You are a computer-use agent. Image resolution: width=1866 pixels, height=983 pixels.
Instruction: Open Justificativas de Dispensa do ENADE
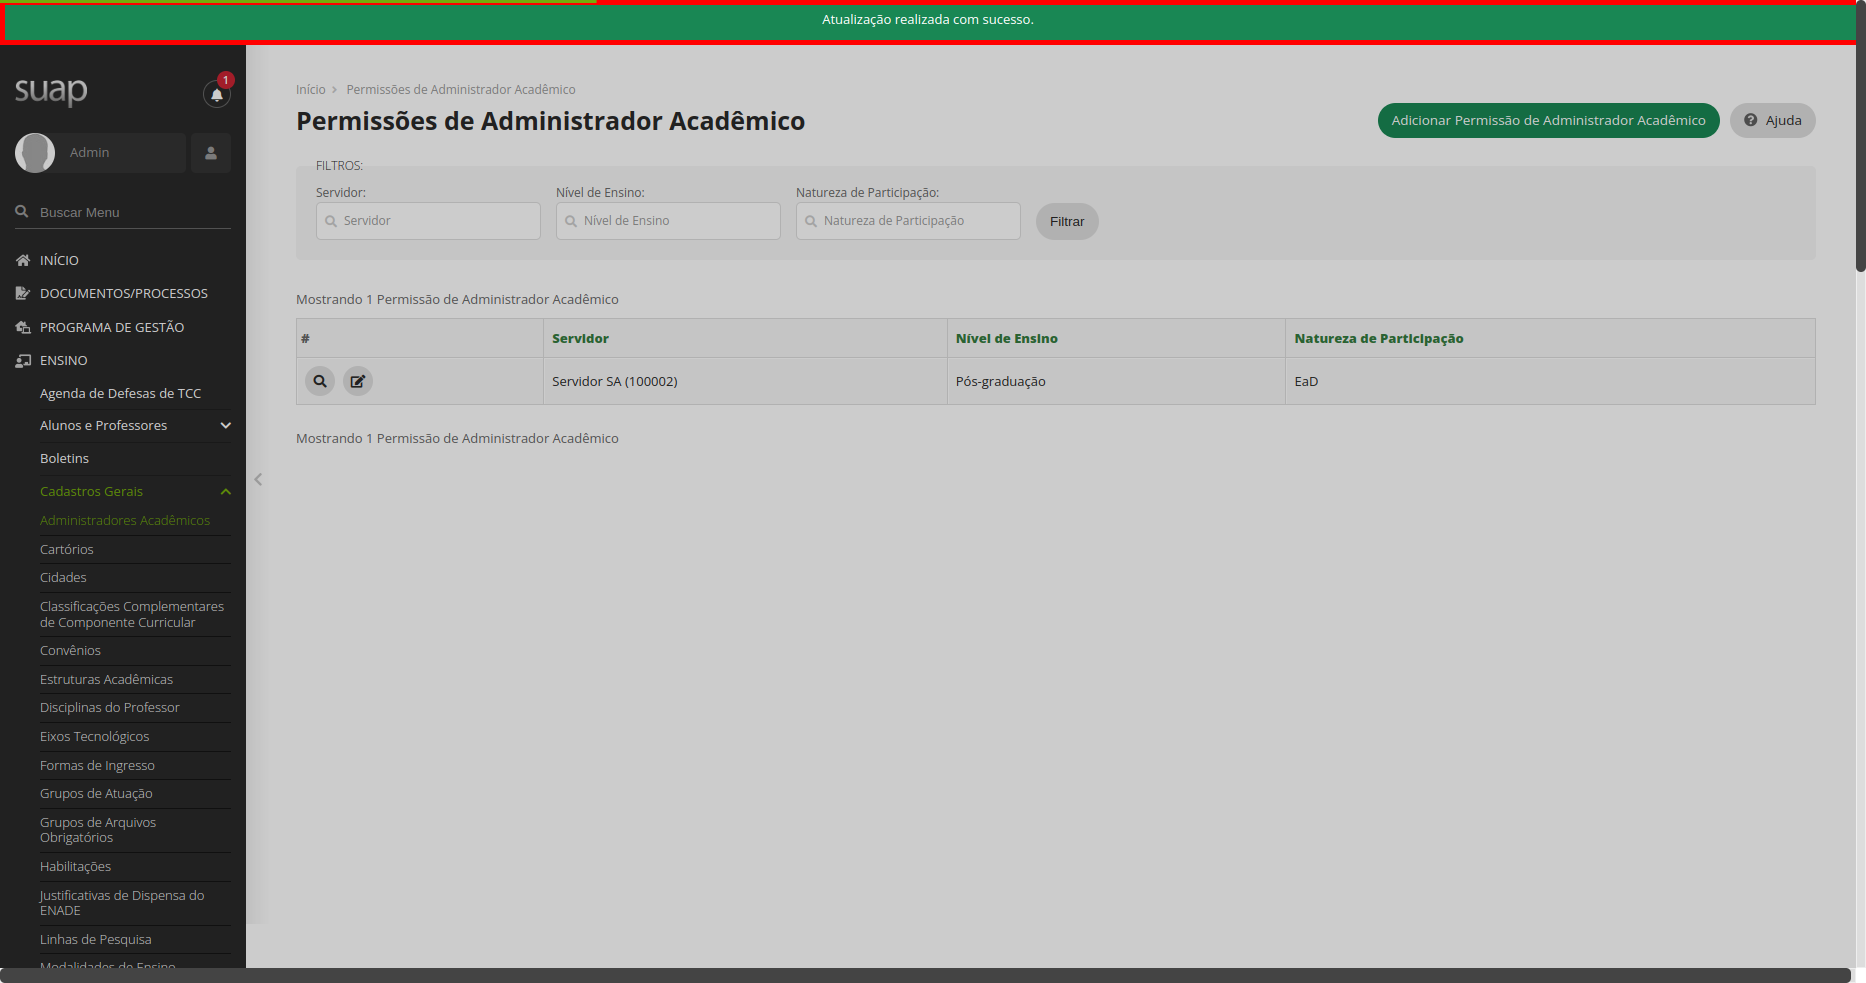coord(122,903)
